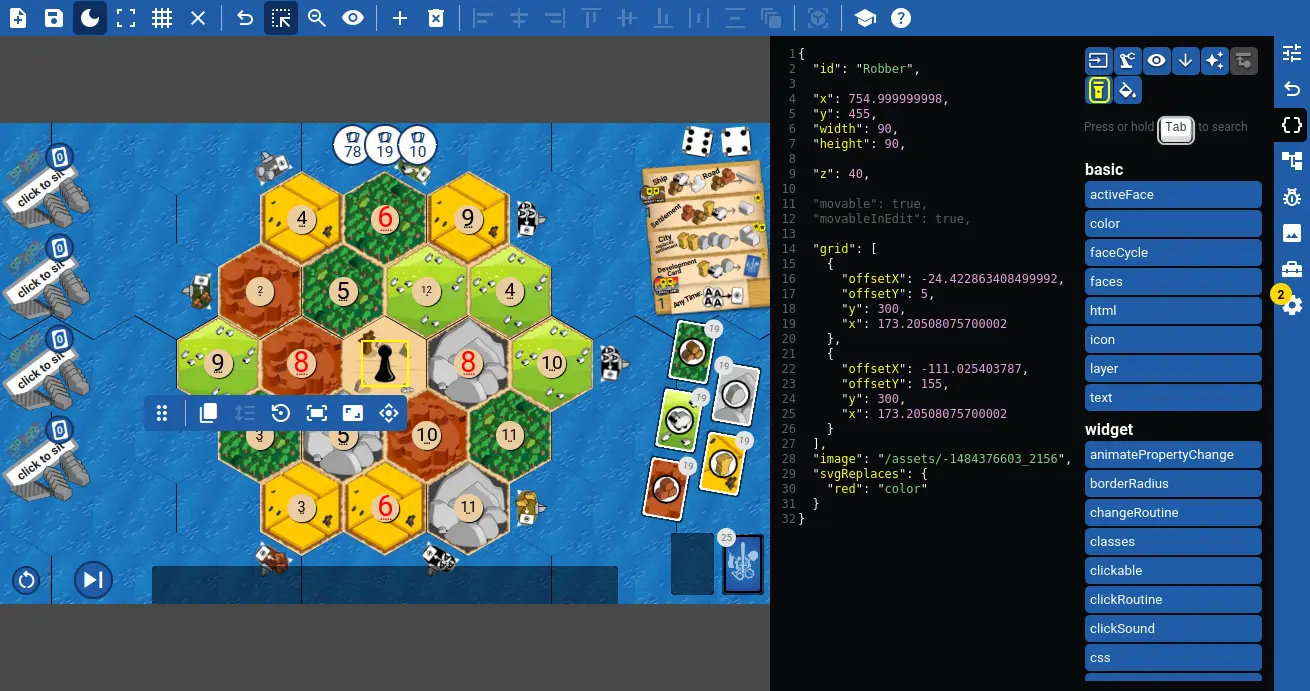Click the fit-to-frame icon on widget toolbar
The image size is (1310, 691).
click(x=317, y=413)
